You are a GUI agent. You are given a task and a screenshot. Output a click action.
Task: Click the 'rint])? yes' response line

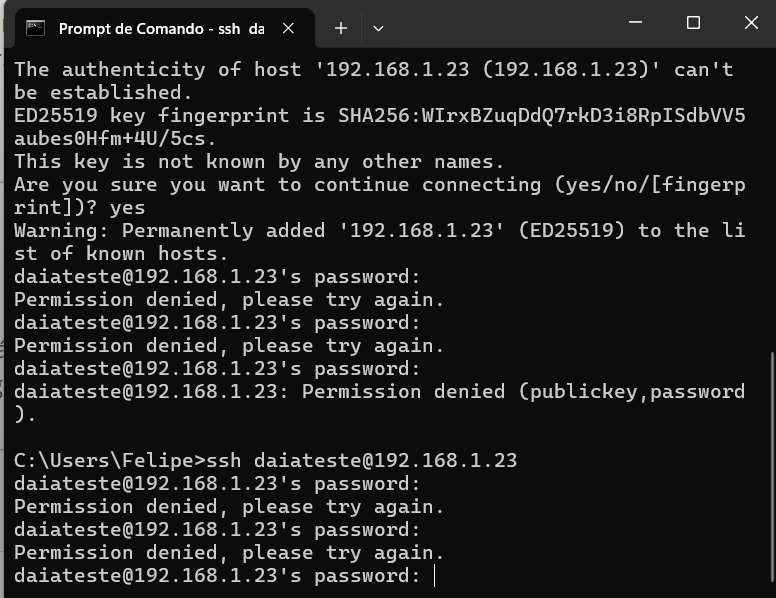(x=80, y=207)
